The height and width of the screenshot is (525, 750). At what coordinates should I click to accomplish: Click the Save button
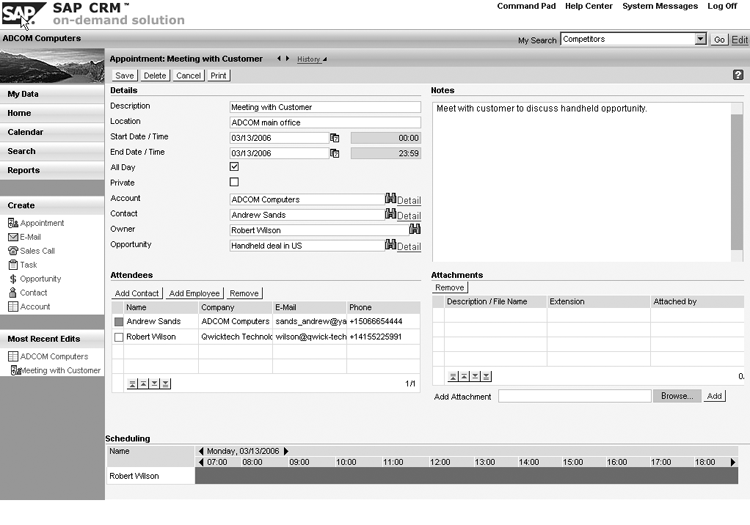(x=124, y=75)
